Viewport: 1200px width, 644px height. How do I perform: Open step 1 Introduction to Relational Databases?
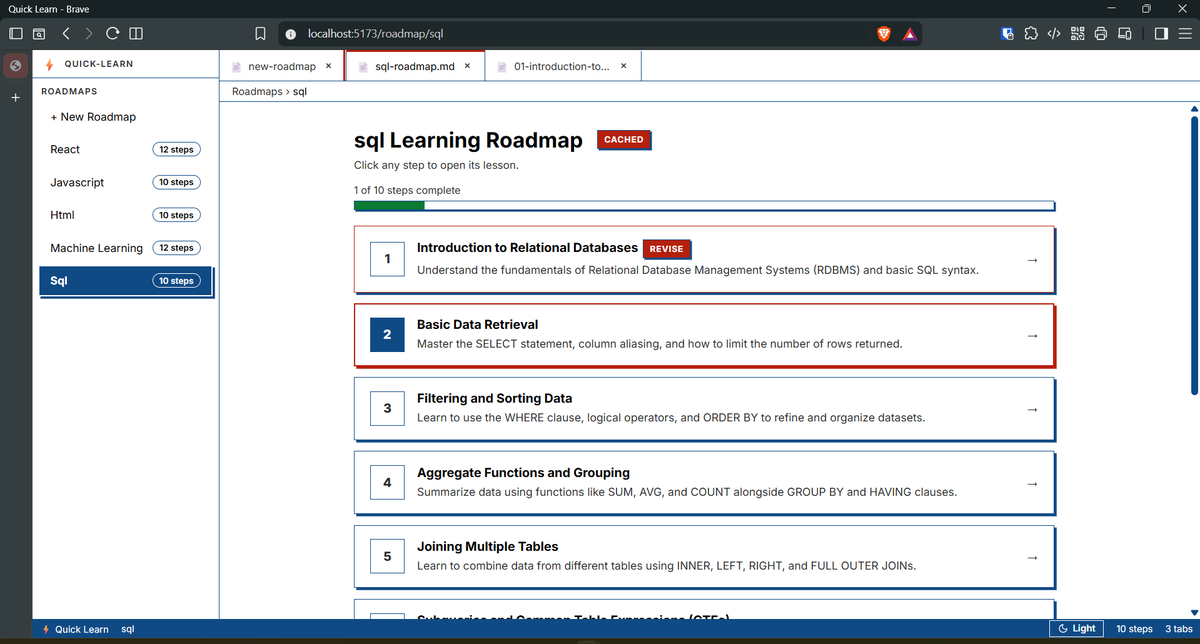(x=705, y=260)
